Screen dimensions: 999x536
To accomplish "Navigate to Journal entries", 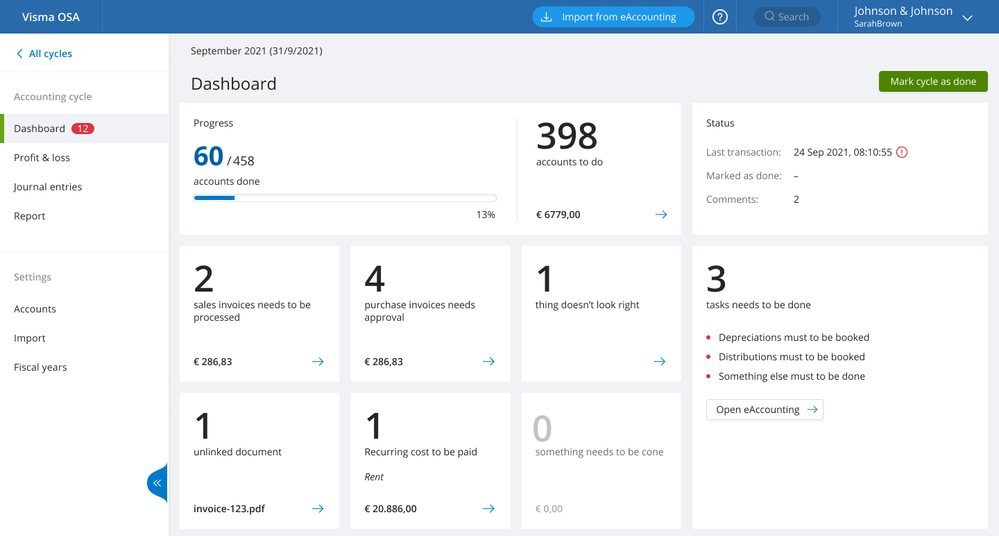I will 48,187.
